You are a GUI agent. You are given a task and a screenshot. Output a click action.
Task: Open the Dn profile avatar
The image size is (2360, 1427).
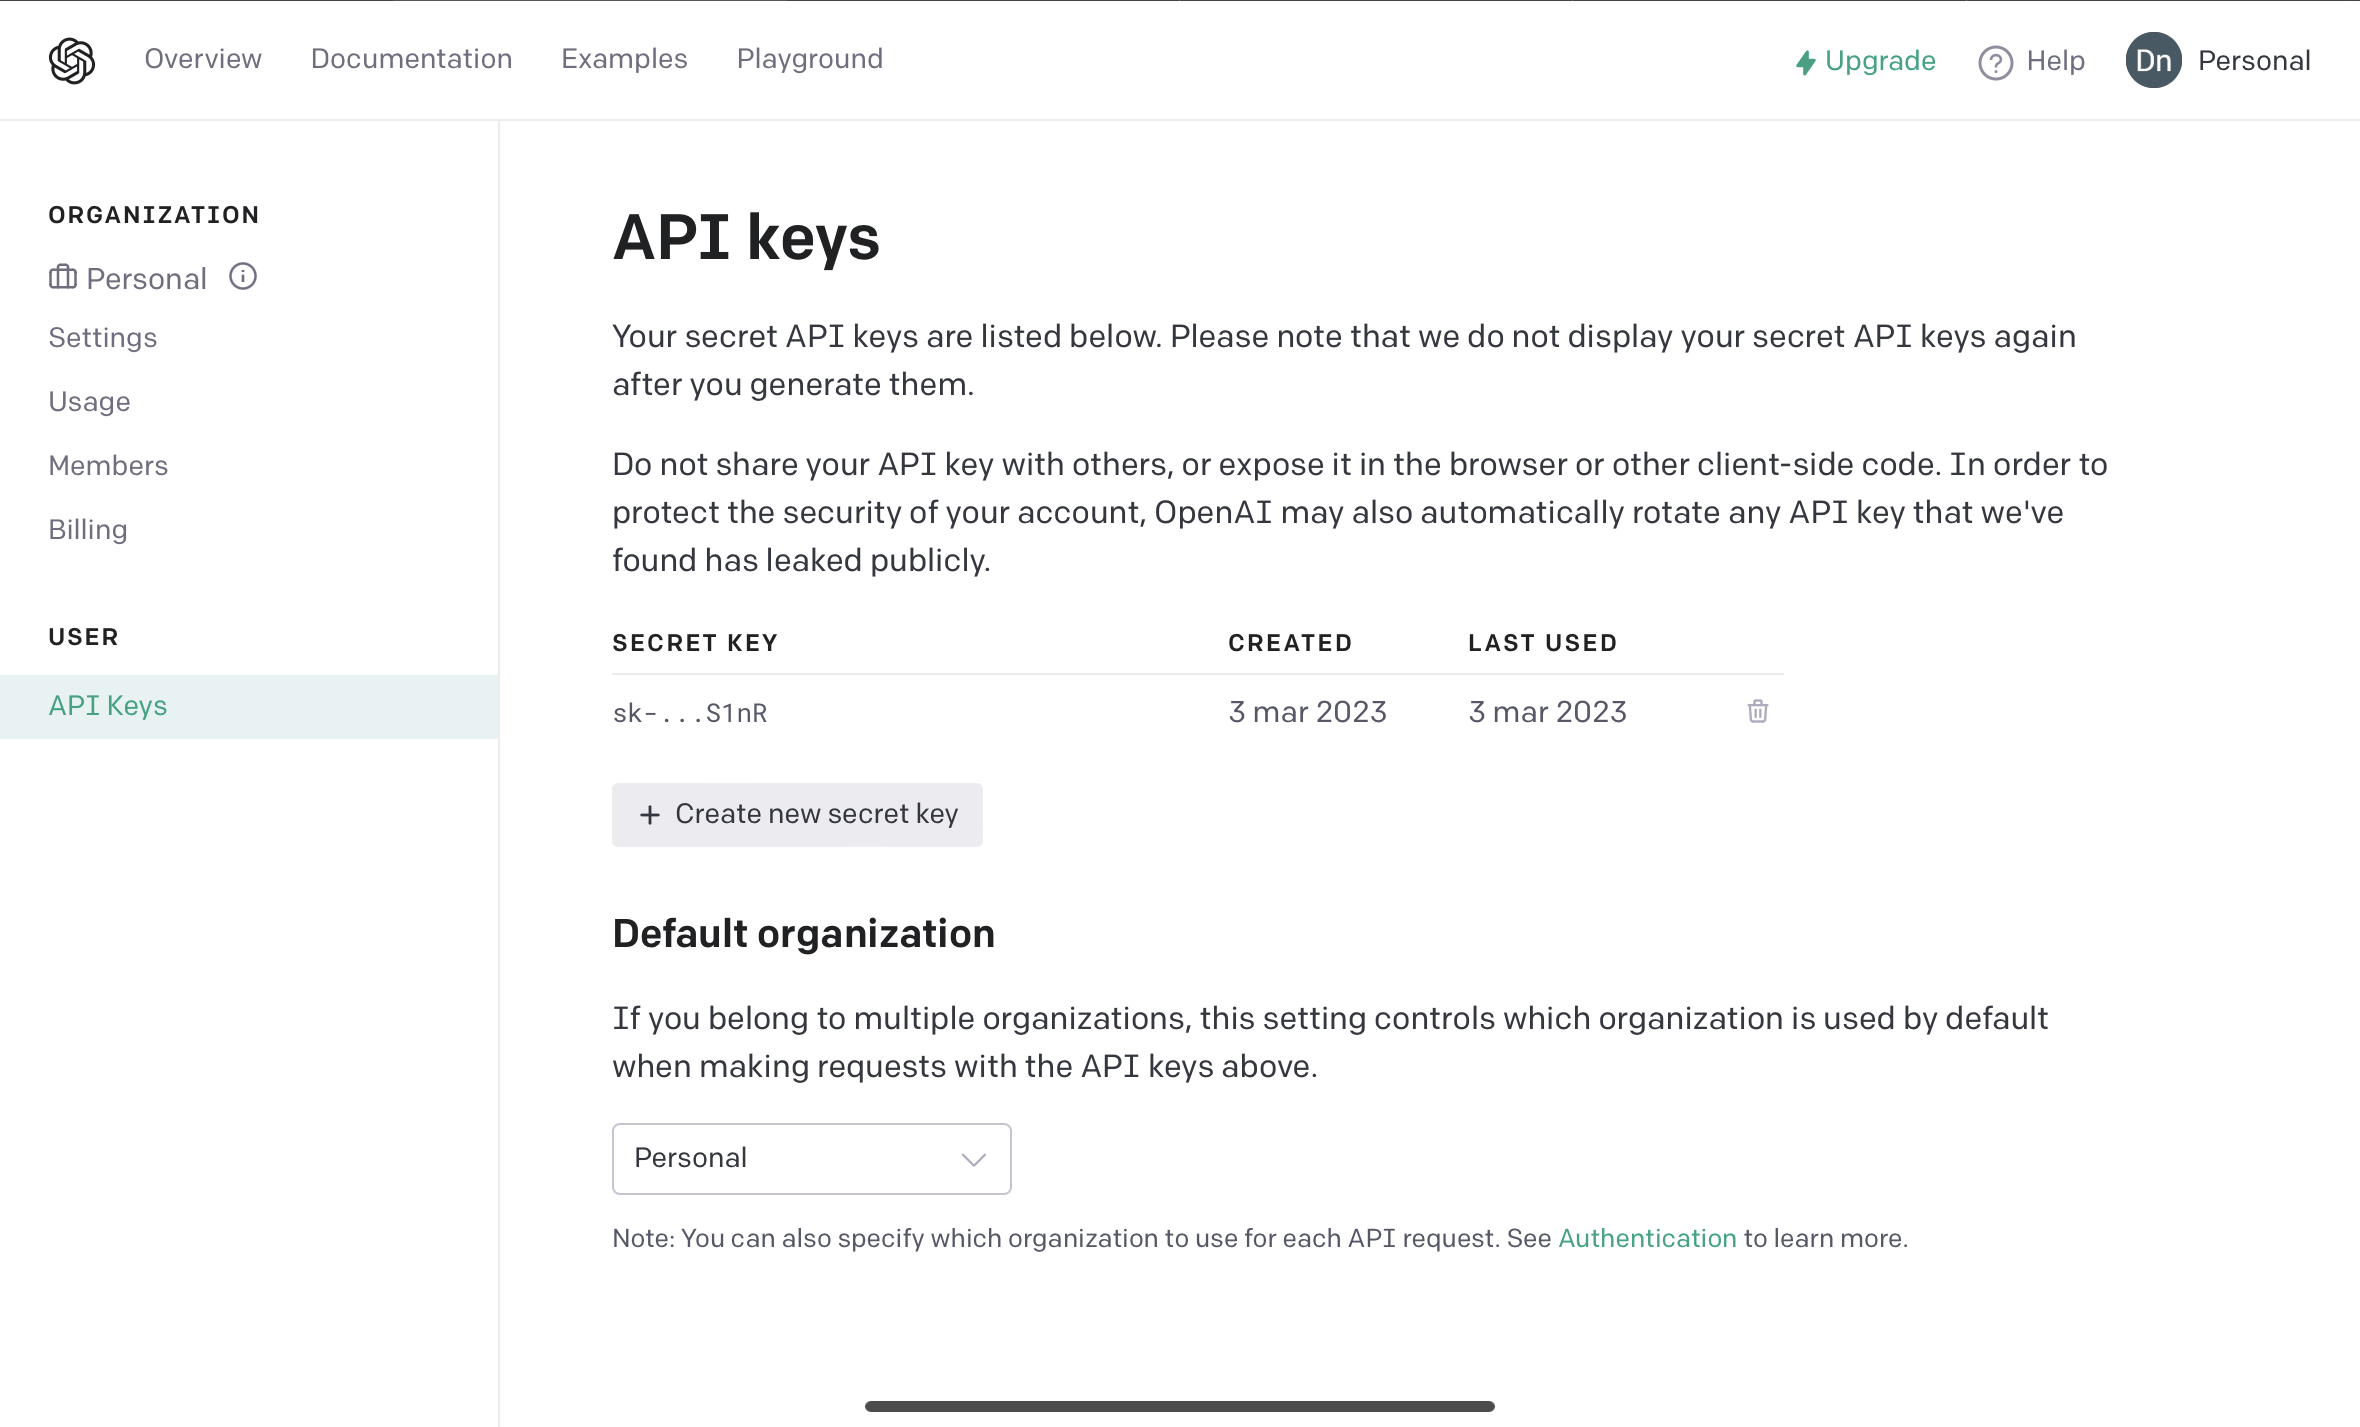(2153, 61)
